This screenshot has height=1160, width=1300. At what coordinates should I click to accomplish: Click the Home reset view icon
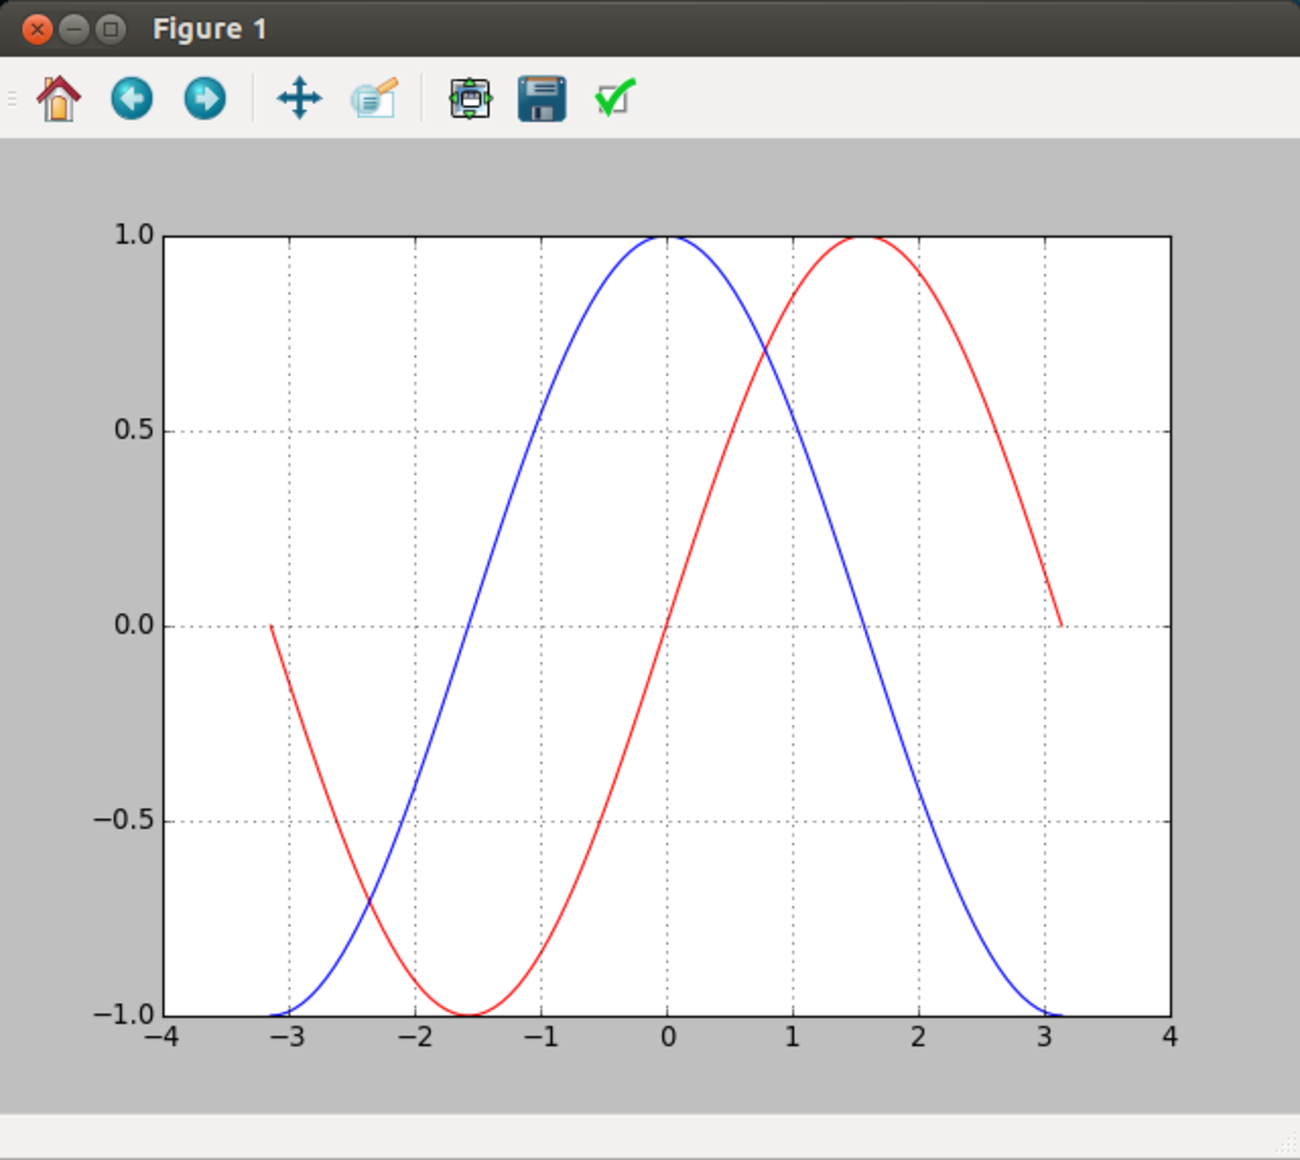58,99
